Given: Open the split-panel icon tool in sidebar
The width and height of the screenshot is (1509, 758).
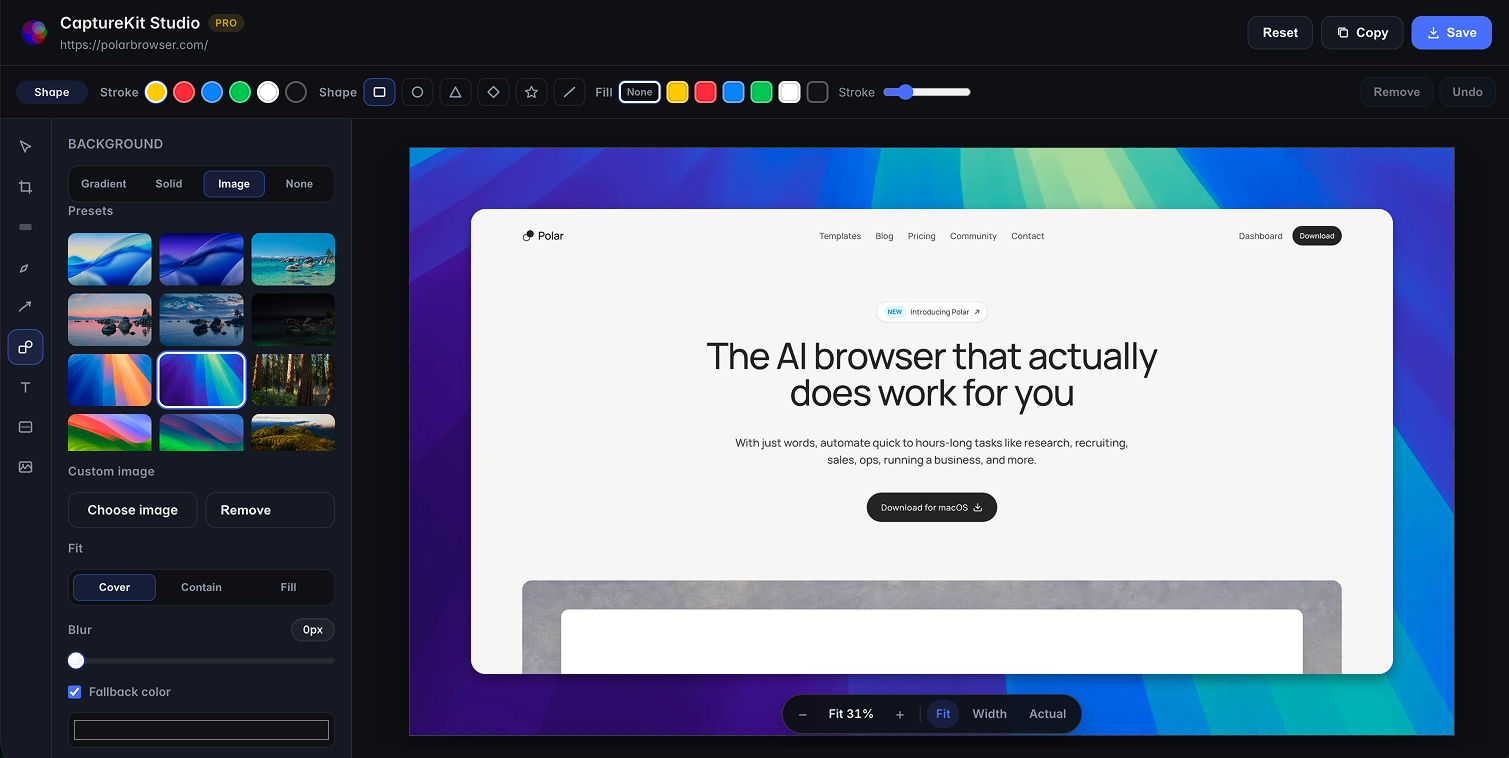Looking at the screenshot, I should (x=26, y=427).
